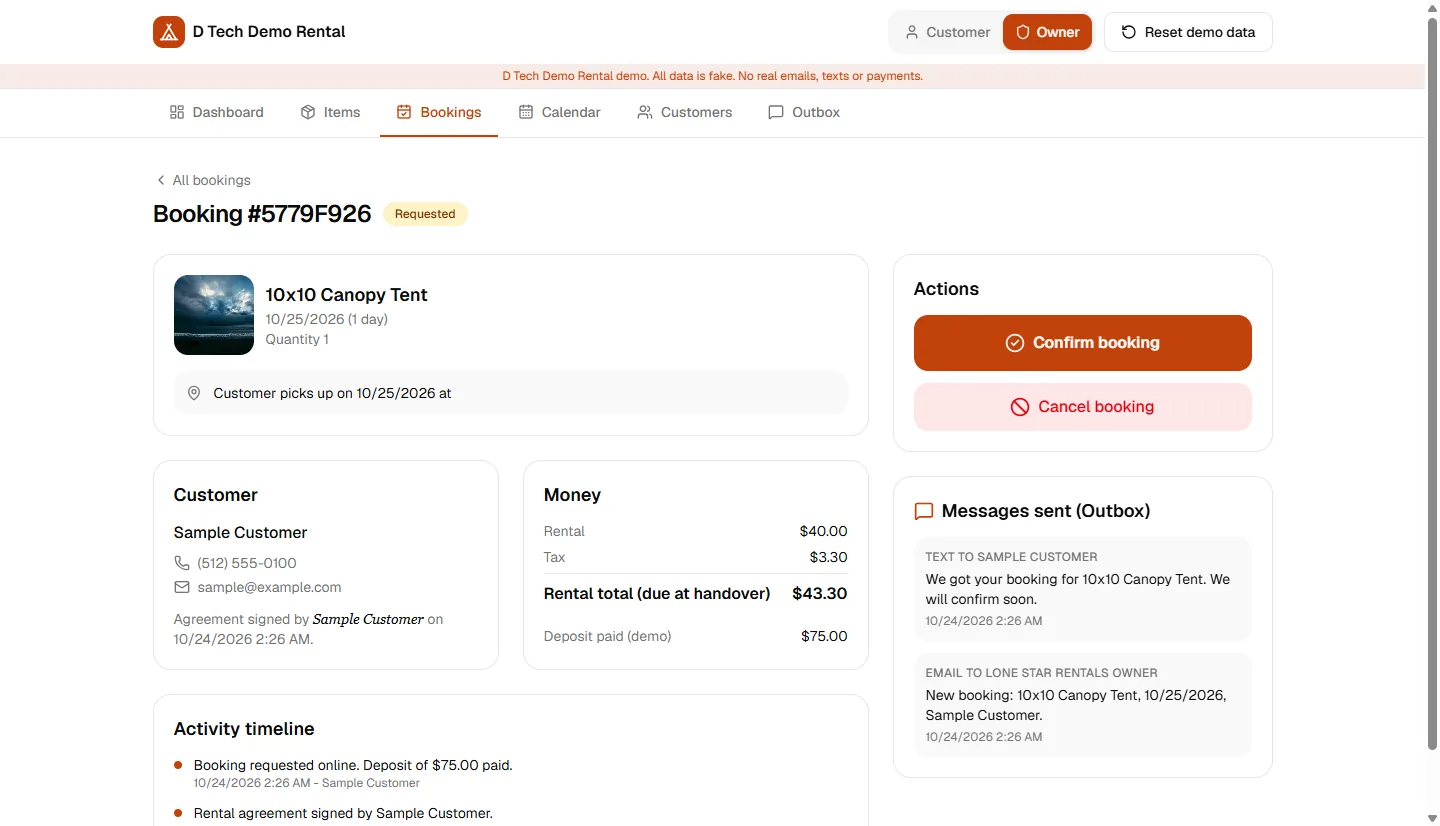1440x826 pixels.
Task: Click the 10x10 Canopy Tent thumbnail
Action: (214, 315)
